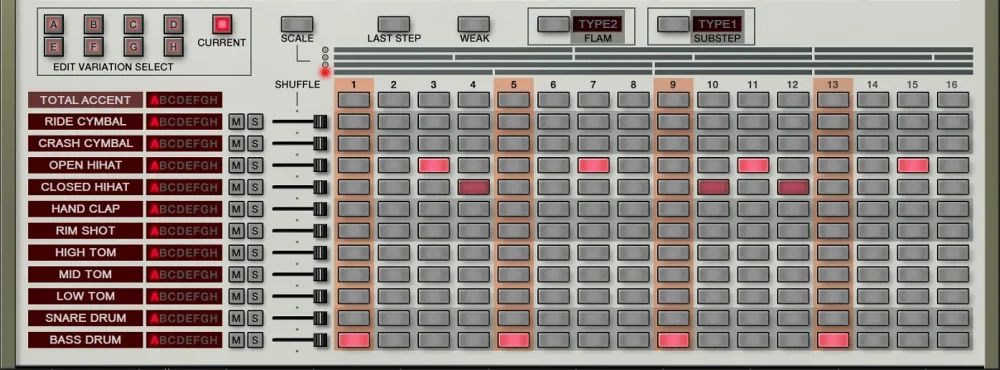Viewport: 1000px width, 370px height.
Task: Select edit variation E button
Action: point(54,47)
